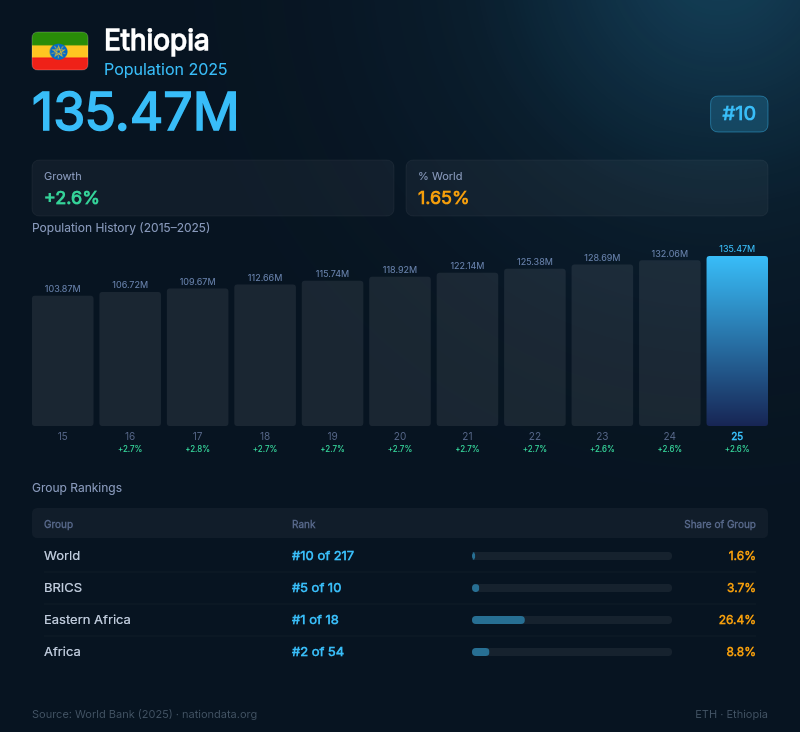Click the #5 of 10 rank
Screen dimensions: 800x732
(316, 588)
